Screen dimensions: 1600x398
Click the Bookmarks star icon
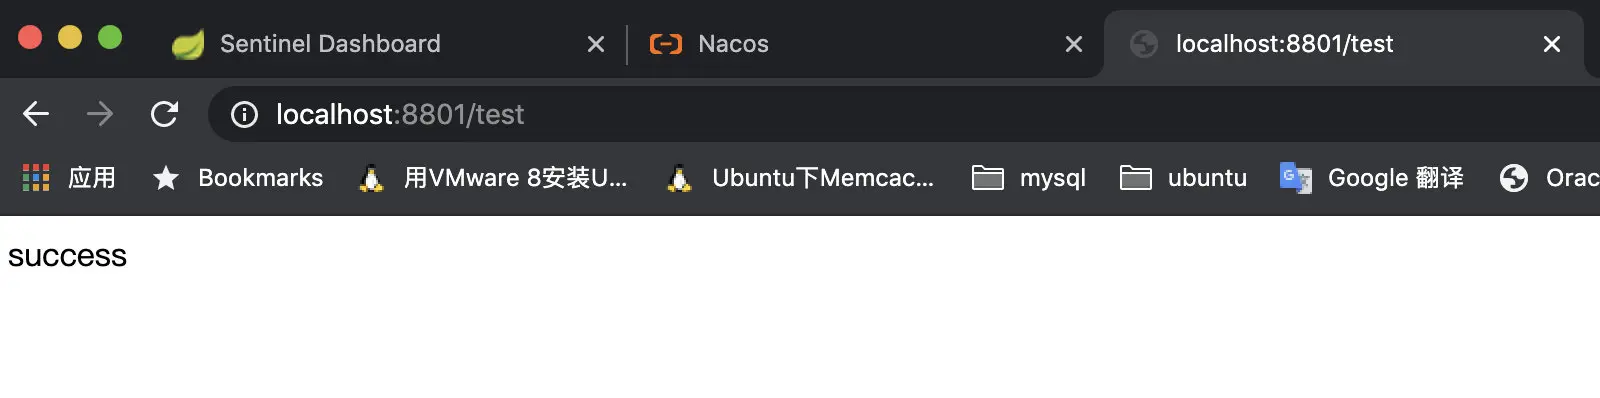166,178
